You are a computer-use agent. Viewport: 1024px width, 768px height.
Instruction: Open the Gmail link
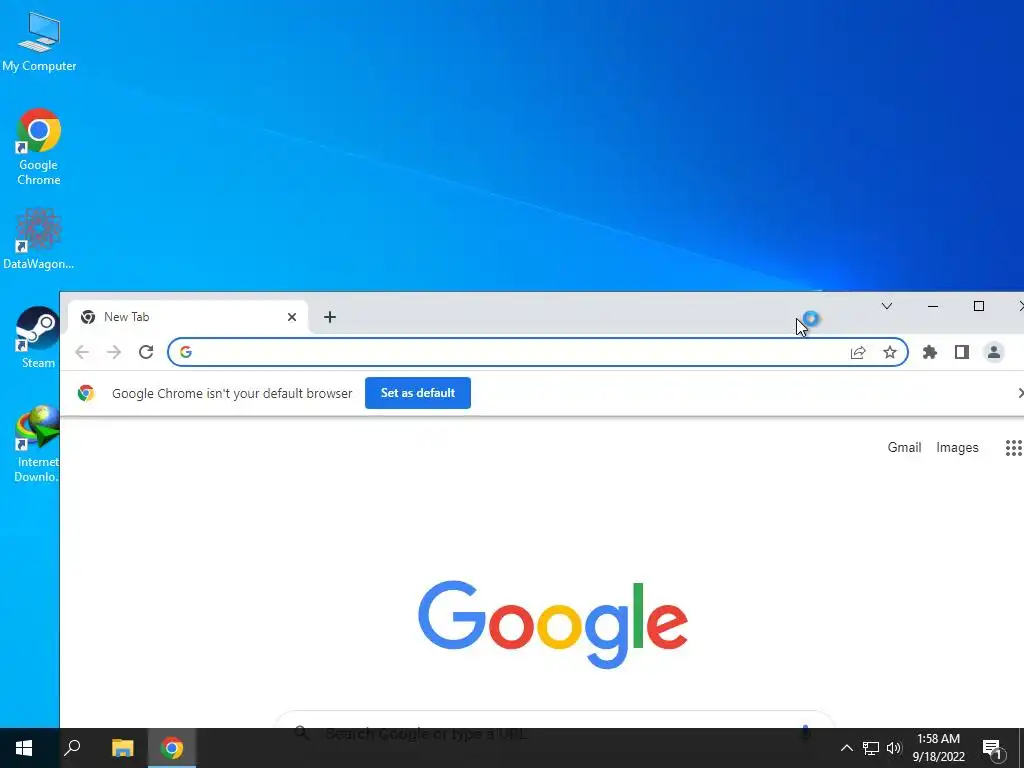coord(904,447)
